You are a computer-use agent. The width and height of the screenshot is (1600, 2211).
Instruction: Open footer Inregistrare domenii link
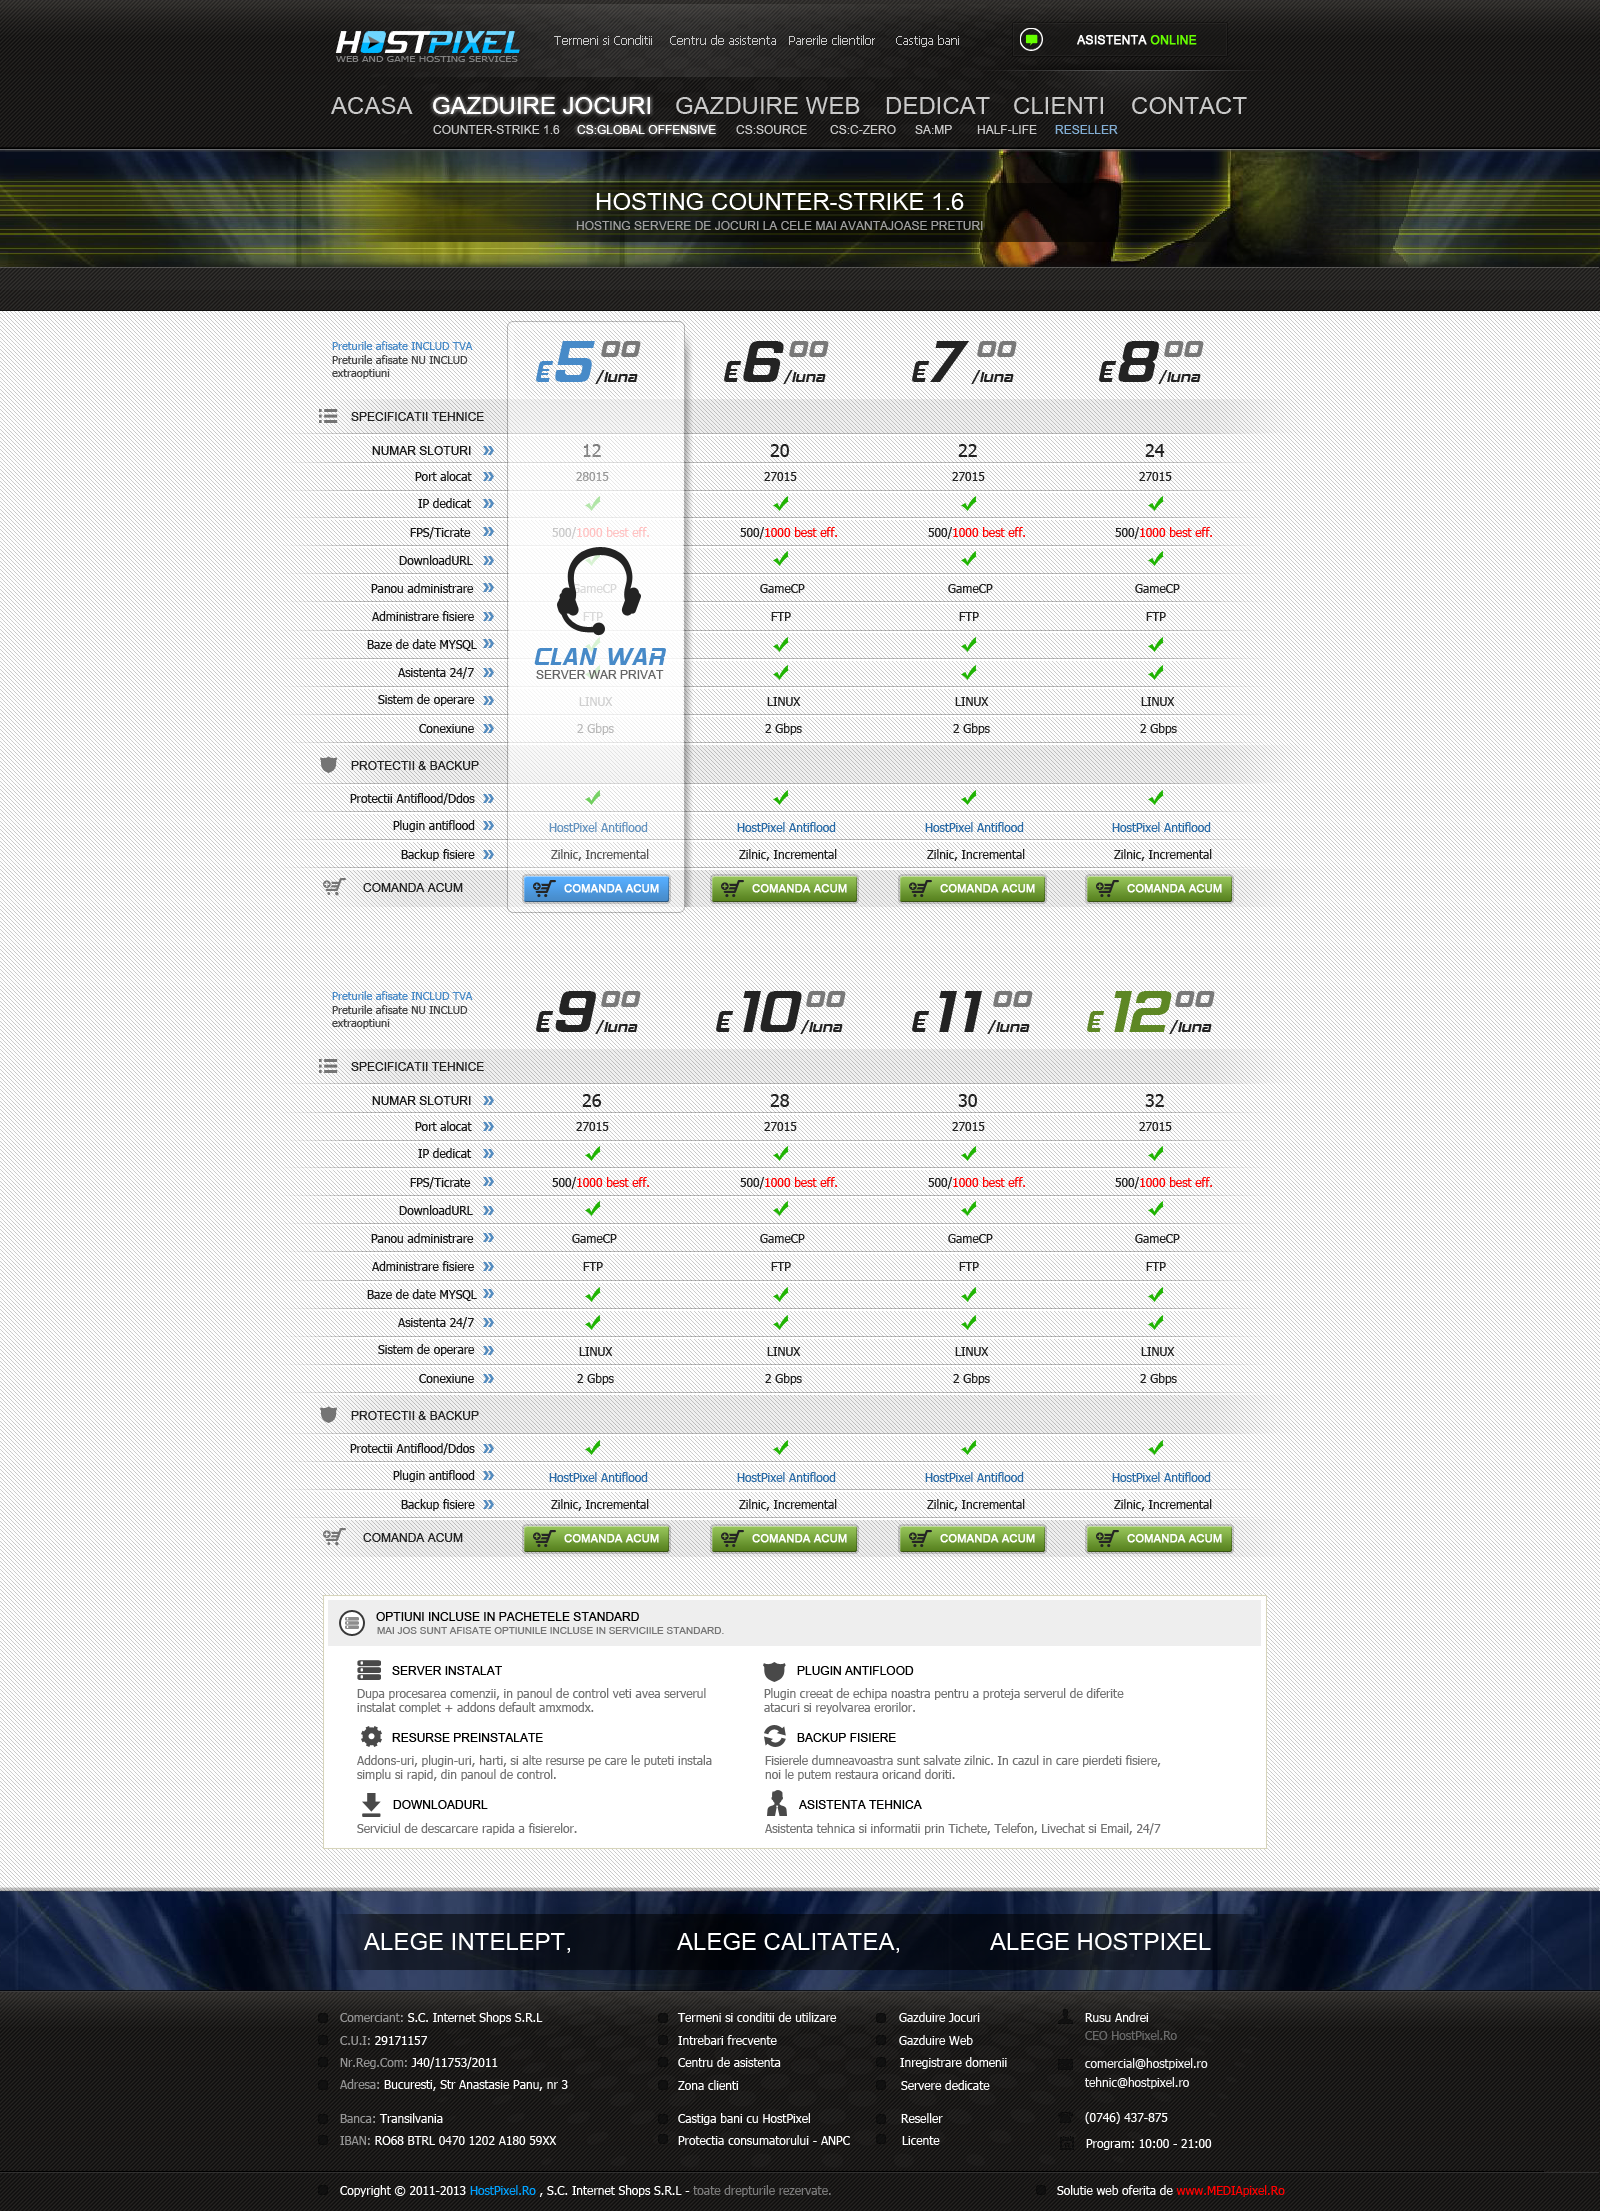(953, 2062)
